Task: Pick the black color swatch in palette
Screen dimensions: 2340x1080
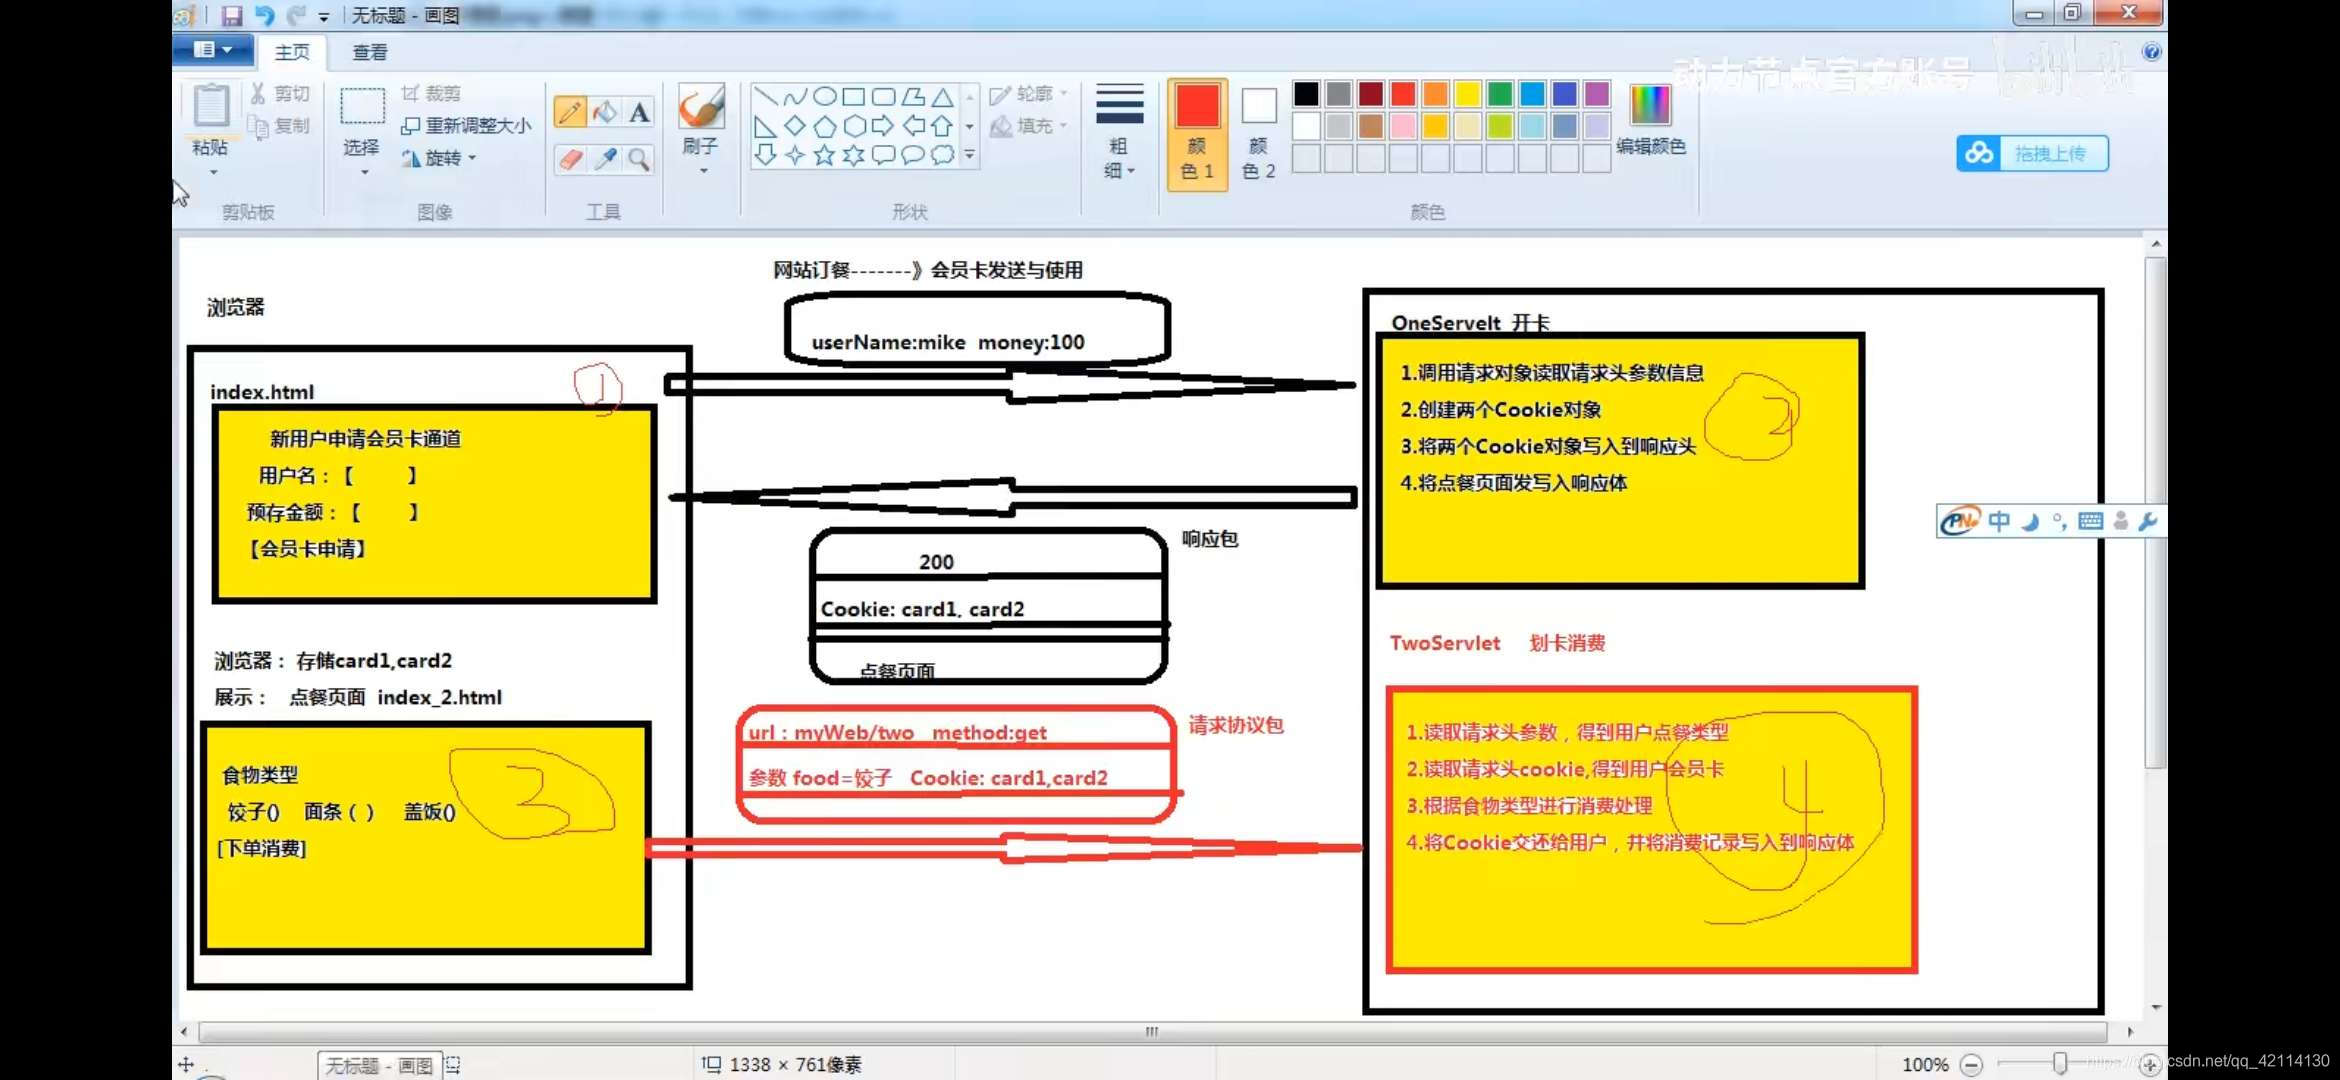Action: point(1306,94)
